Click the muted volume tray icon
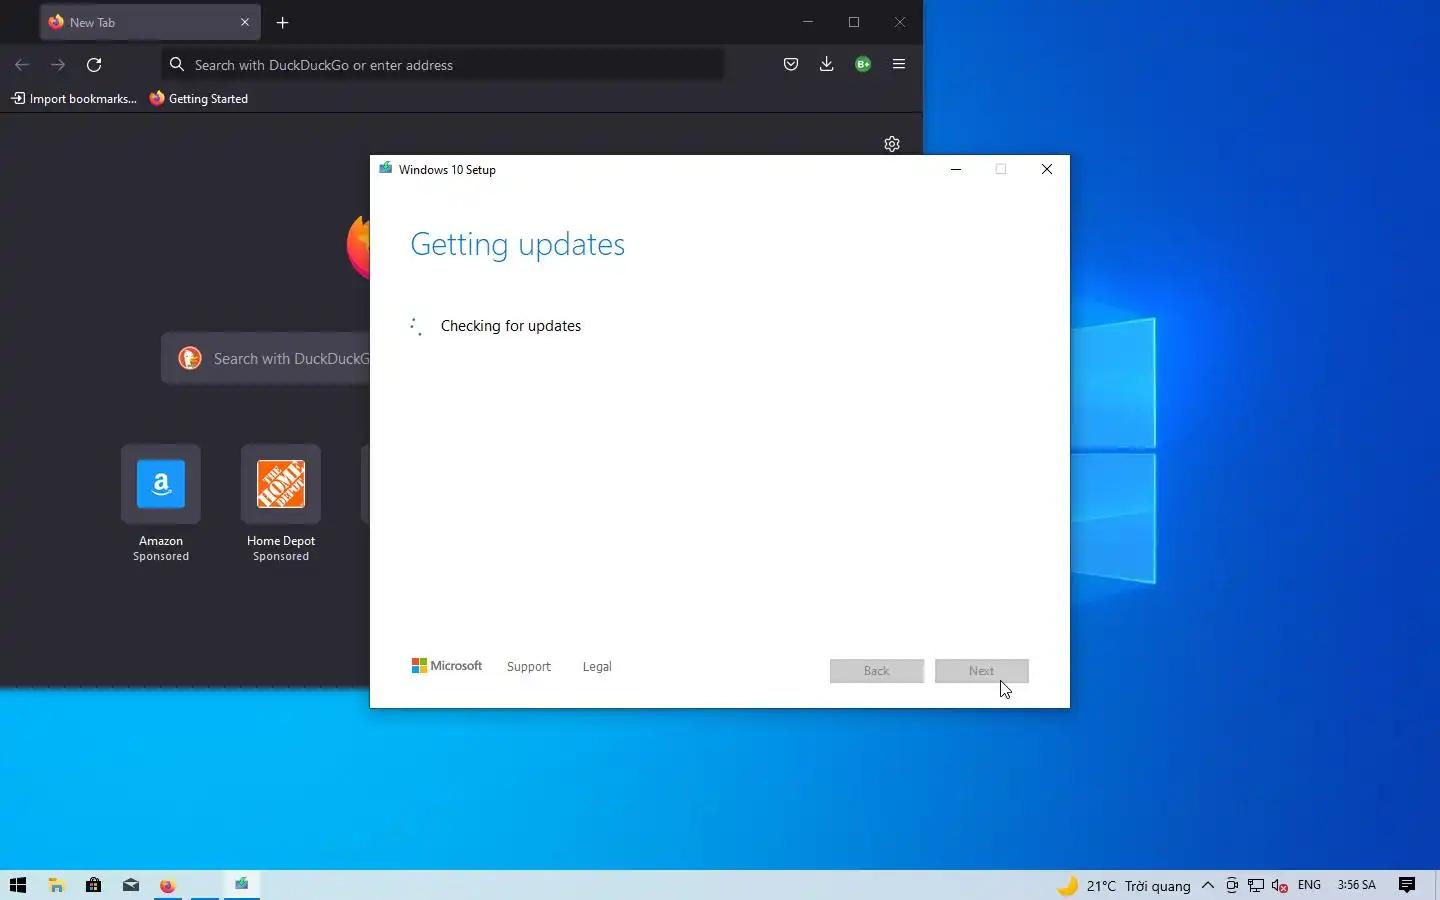The width and height of the screenshot is (1440, 900). coord(1279,885)
